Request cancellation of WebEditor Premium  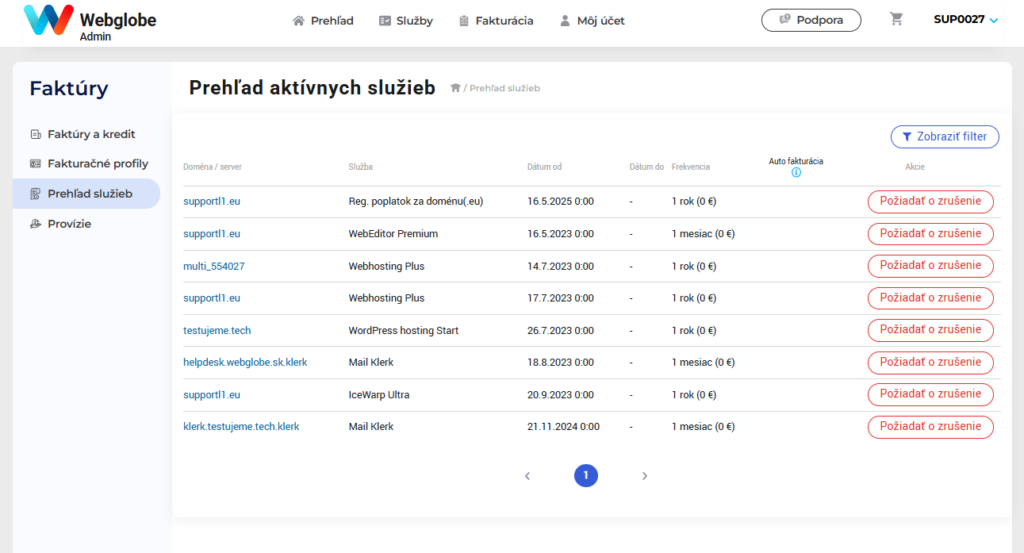pos(931,234)
